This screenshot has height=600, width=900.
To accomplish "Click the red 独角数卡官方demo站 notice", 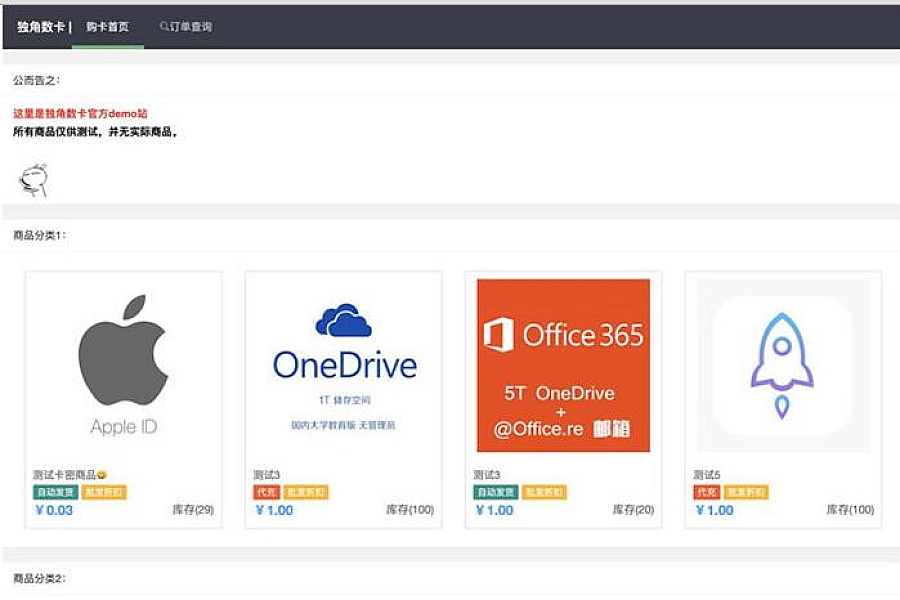I will click(x=80, y=113).
